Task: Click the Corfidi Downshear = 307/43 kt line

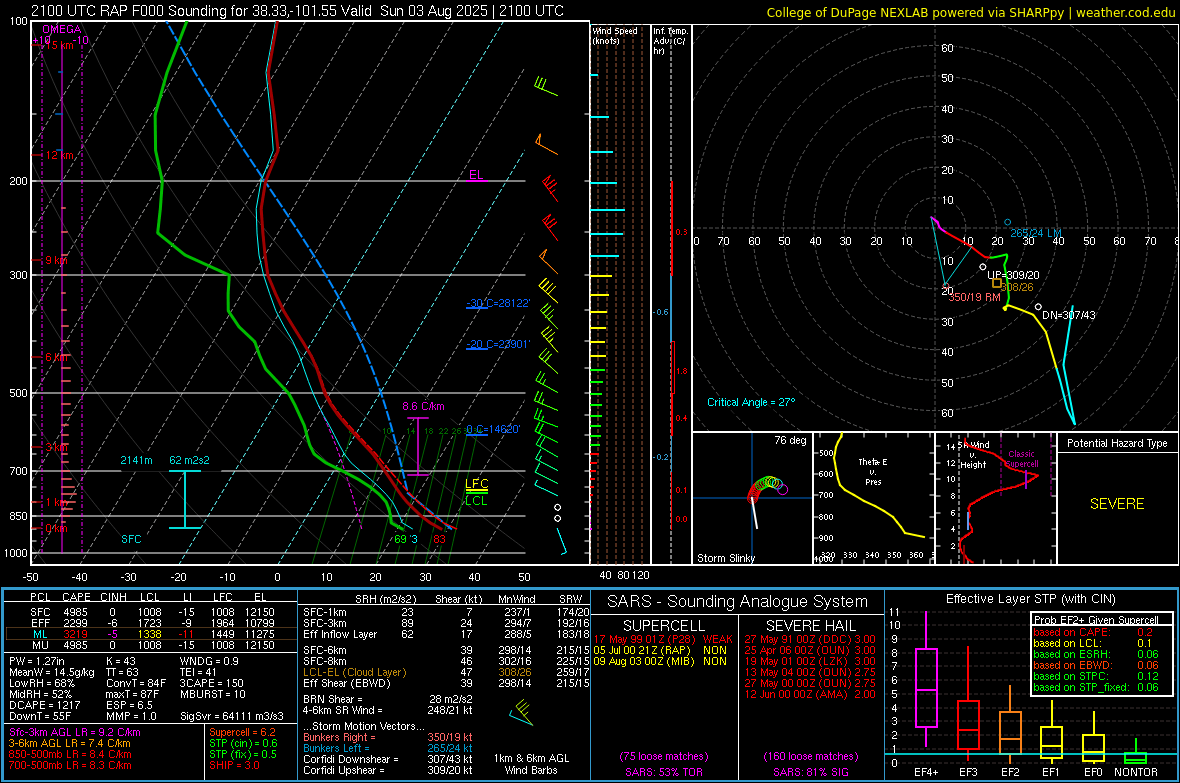Action: [388, 759]
